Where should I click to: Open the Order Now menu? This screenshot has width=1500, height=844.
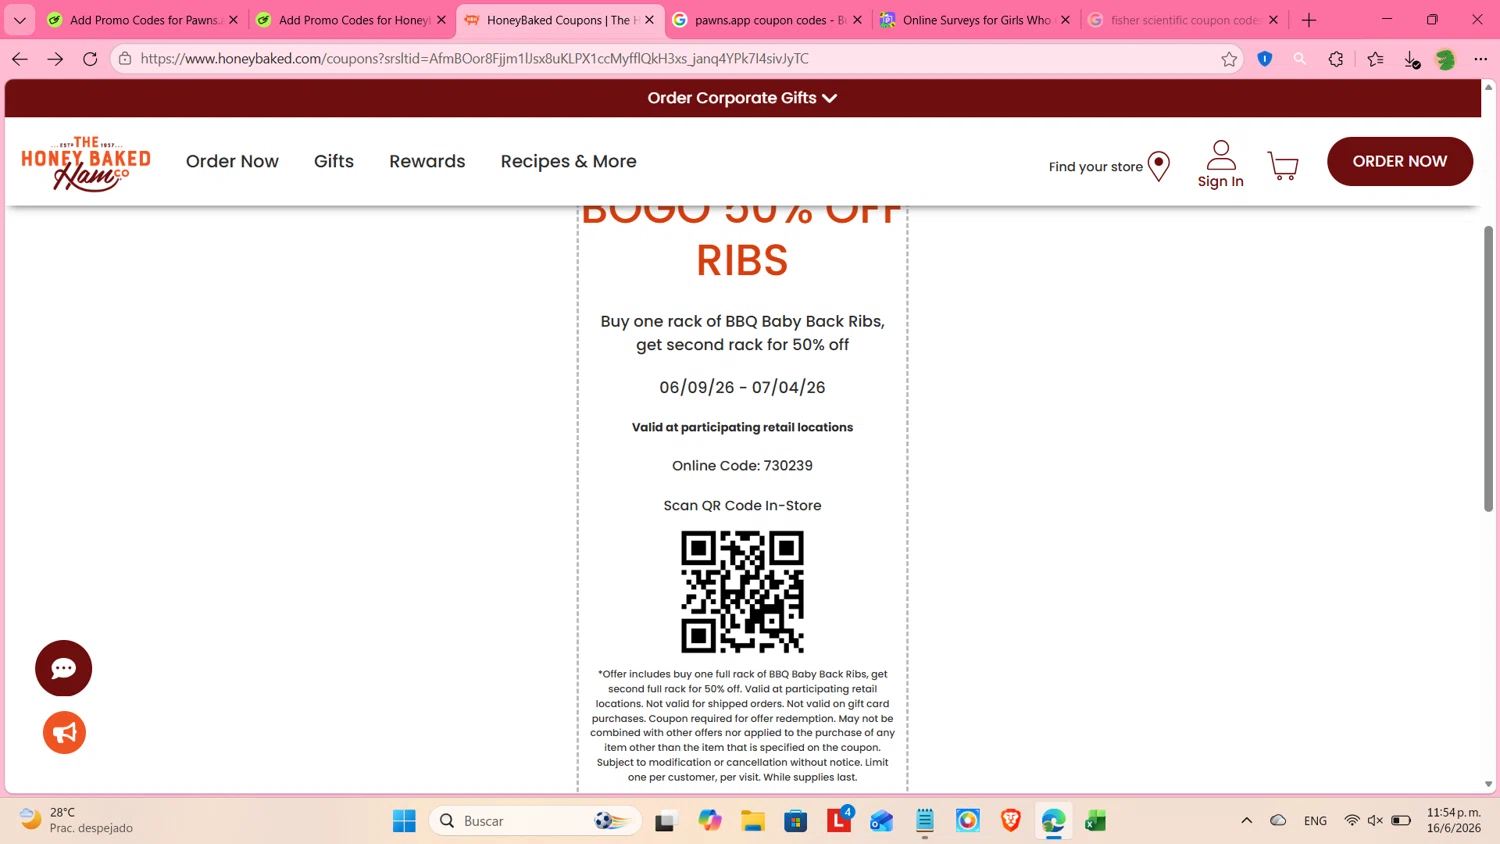[x=232, y=161]
